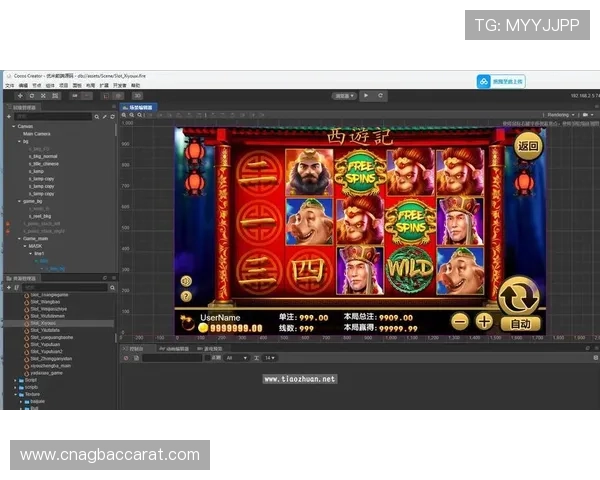The width and height of the screenshot is (600, 480).
Task: Clear the console log
Action: pyautogui.click(x=126, y=358)
